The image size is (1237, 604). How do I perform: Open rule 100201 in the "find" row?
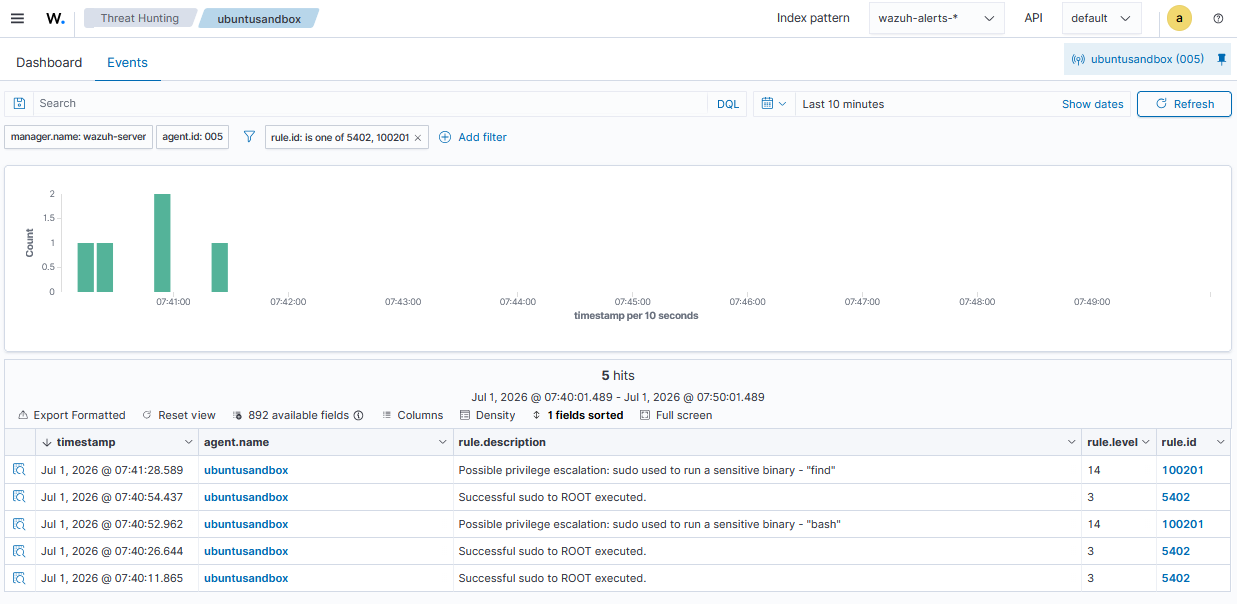coord(1182,470)
